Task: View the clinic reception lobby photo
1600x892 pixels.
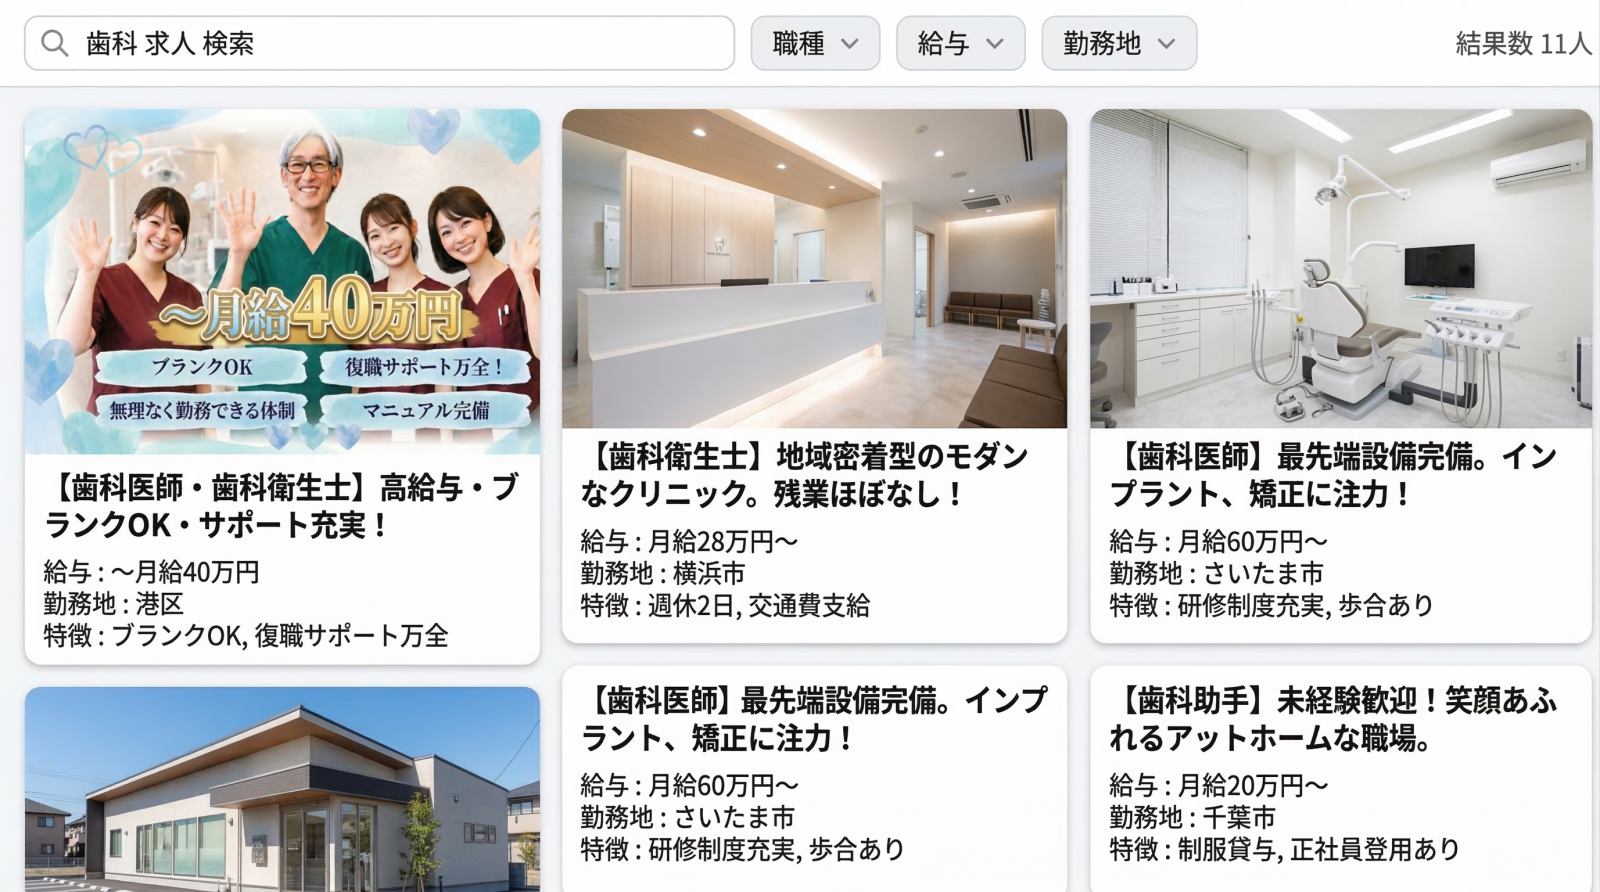Action: pyautogui.click(x=814, y=268)
